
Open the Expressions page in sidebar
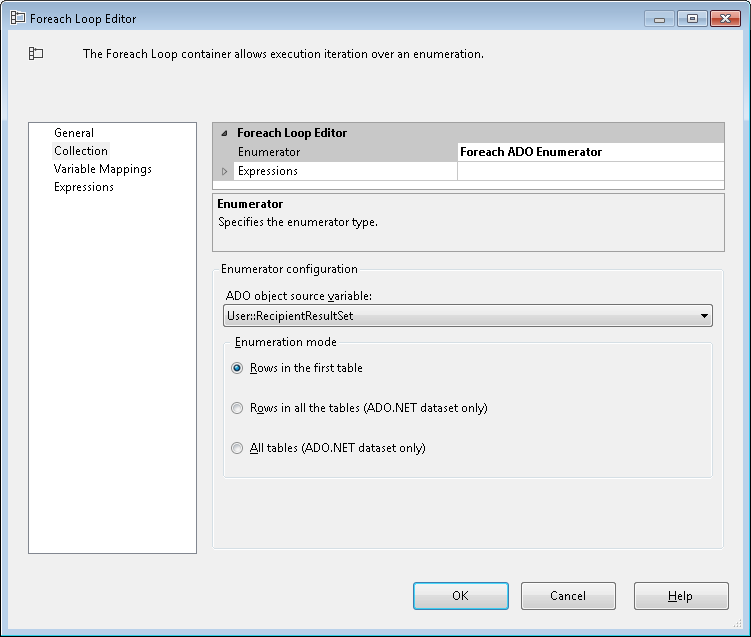click(x=84, y=187)
